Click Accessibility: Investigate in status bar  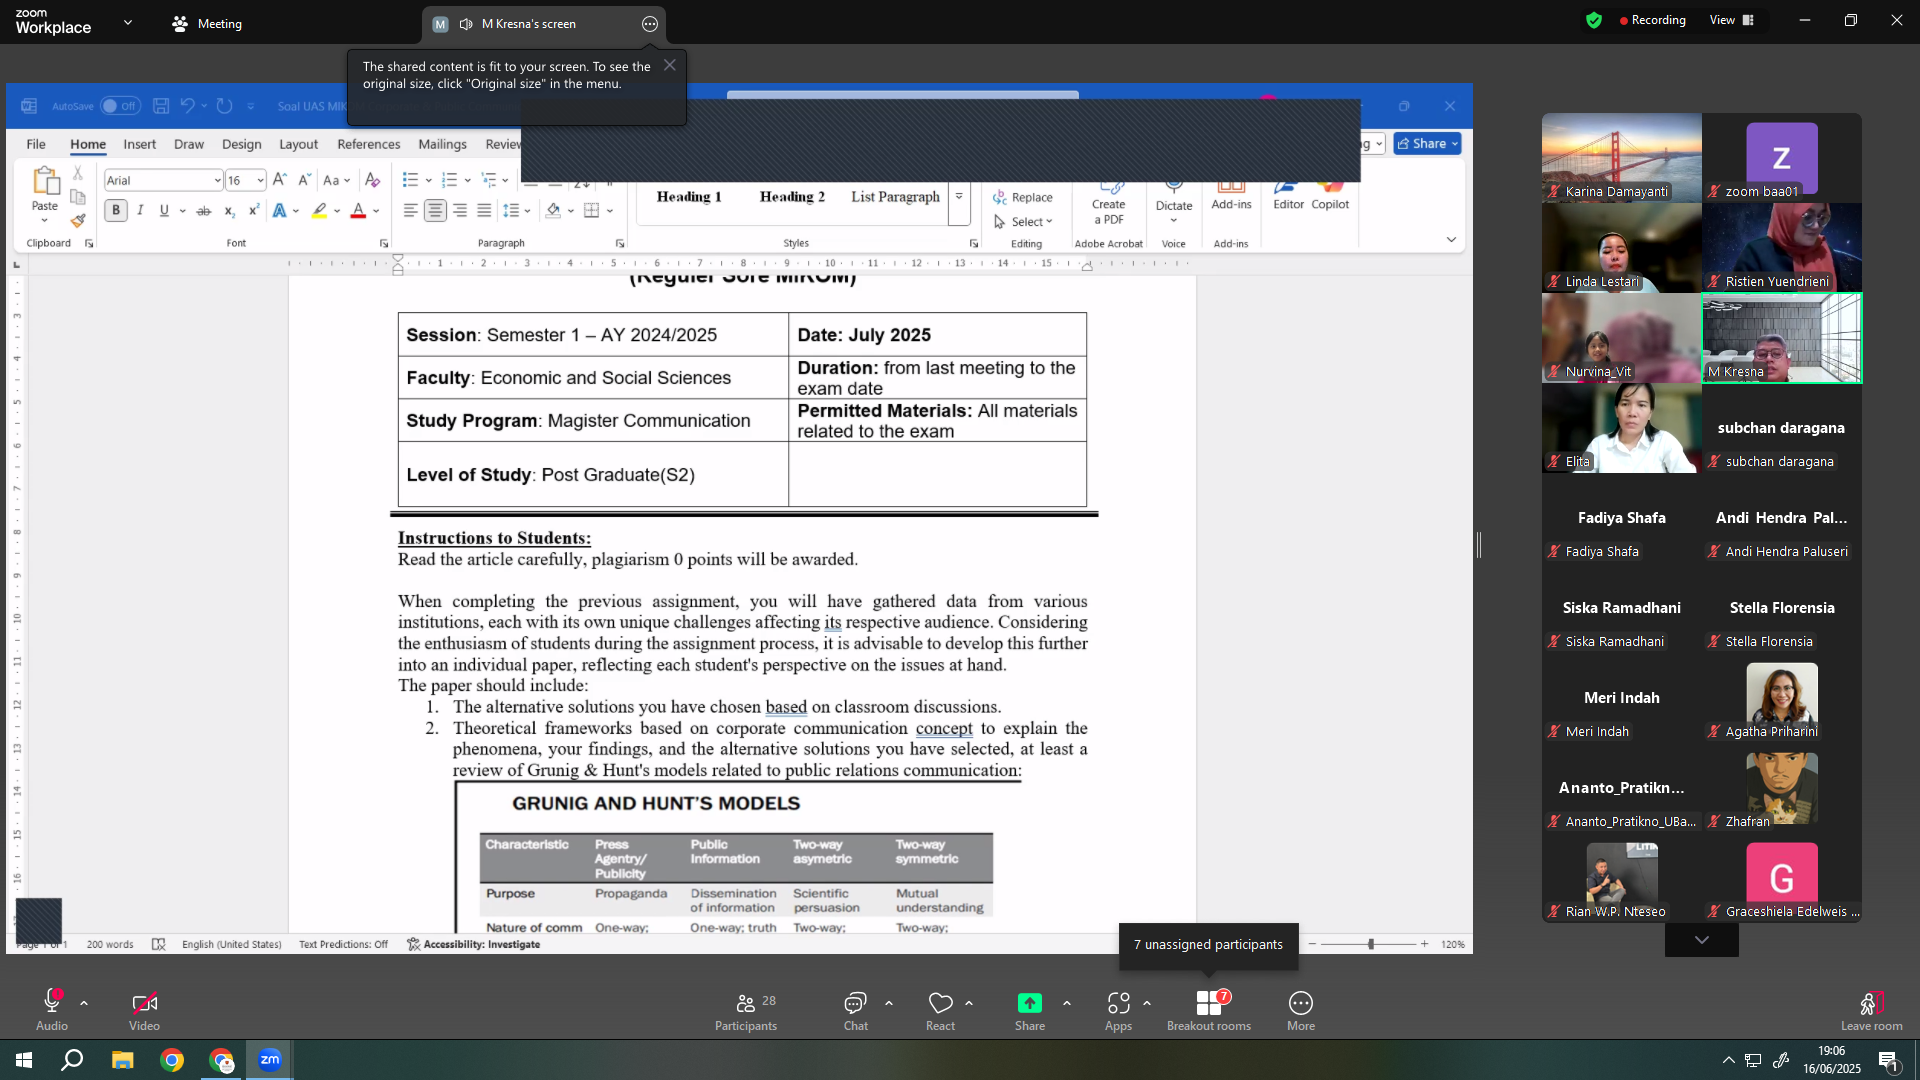tap(473, 944)
